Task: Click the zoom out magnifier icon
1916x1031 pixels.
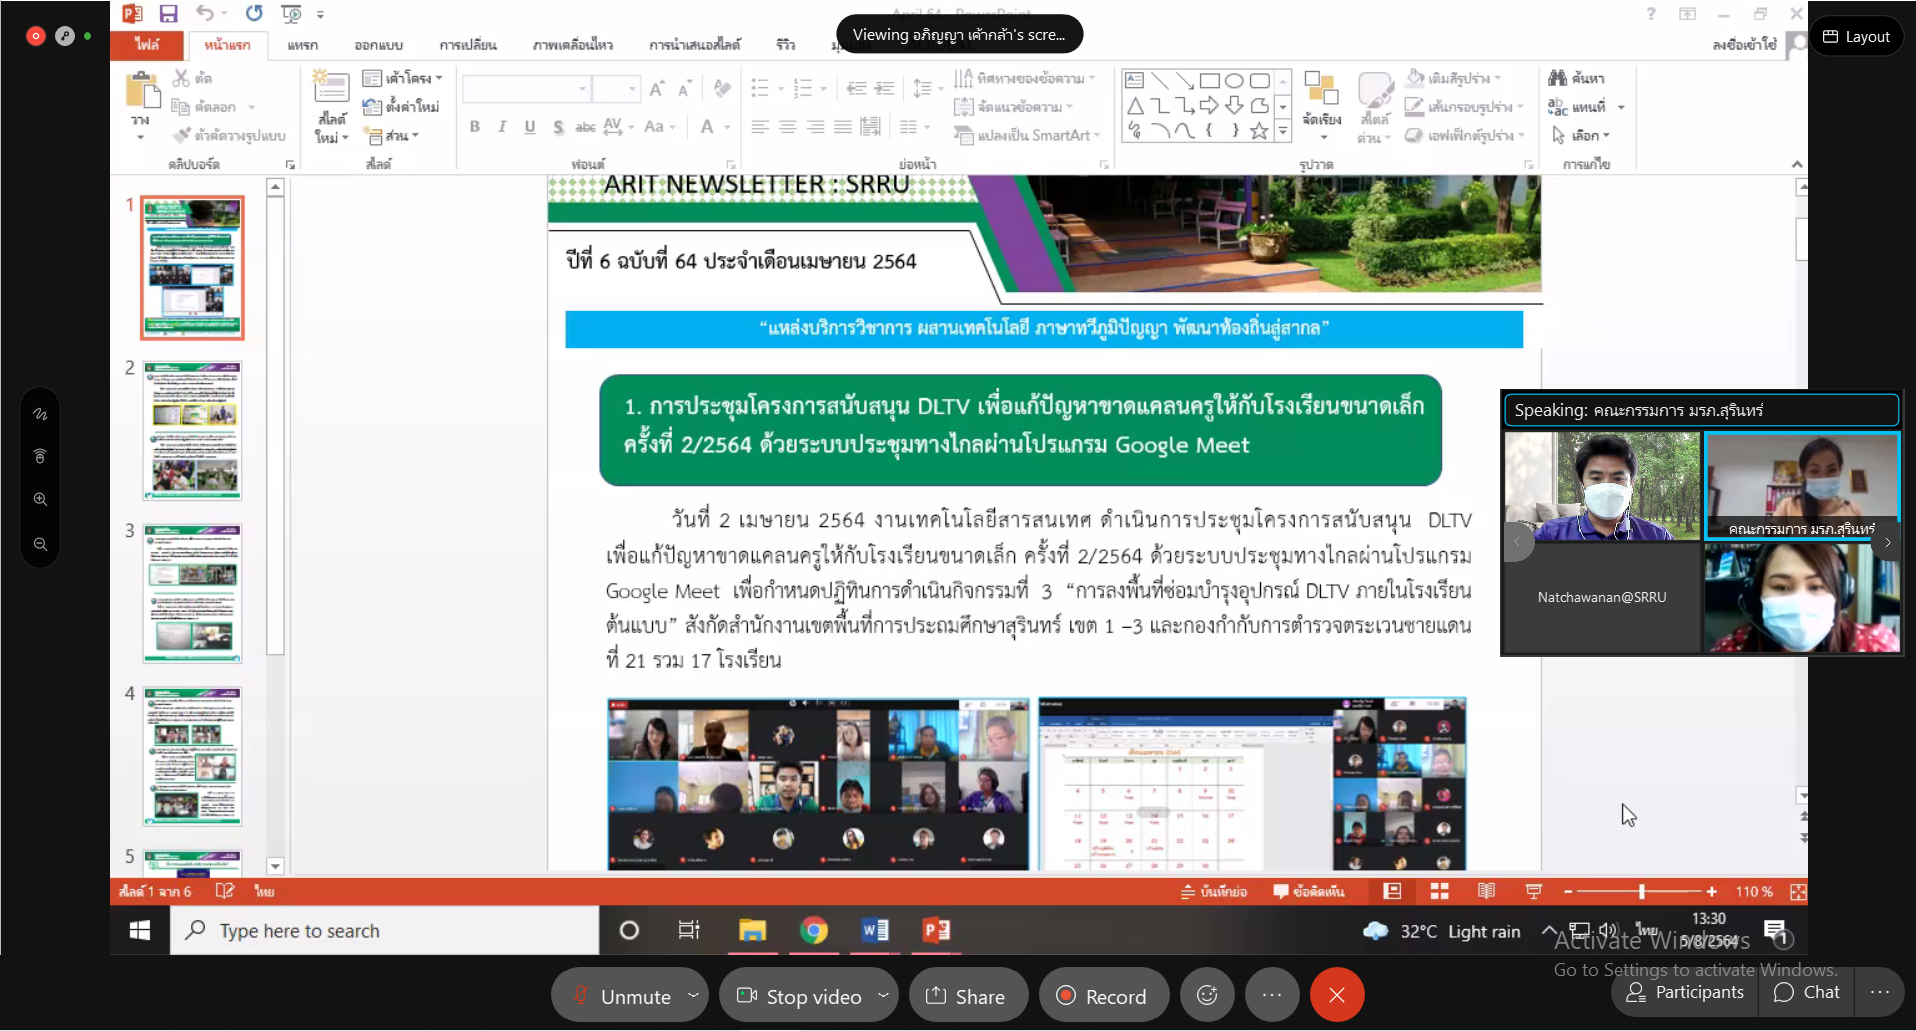Action: [40, 544]
